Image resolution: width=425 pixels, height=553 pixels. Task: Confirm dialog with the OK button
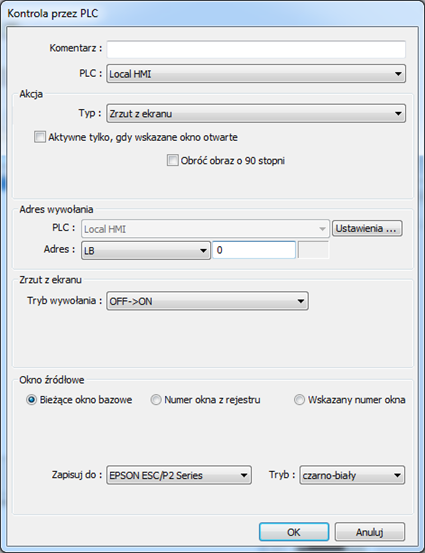tap(294, 532)
